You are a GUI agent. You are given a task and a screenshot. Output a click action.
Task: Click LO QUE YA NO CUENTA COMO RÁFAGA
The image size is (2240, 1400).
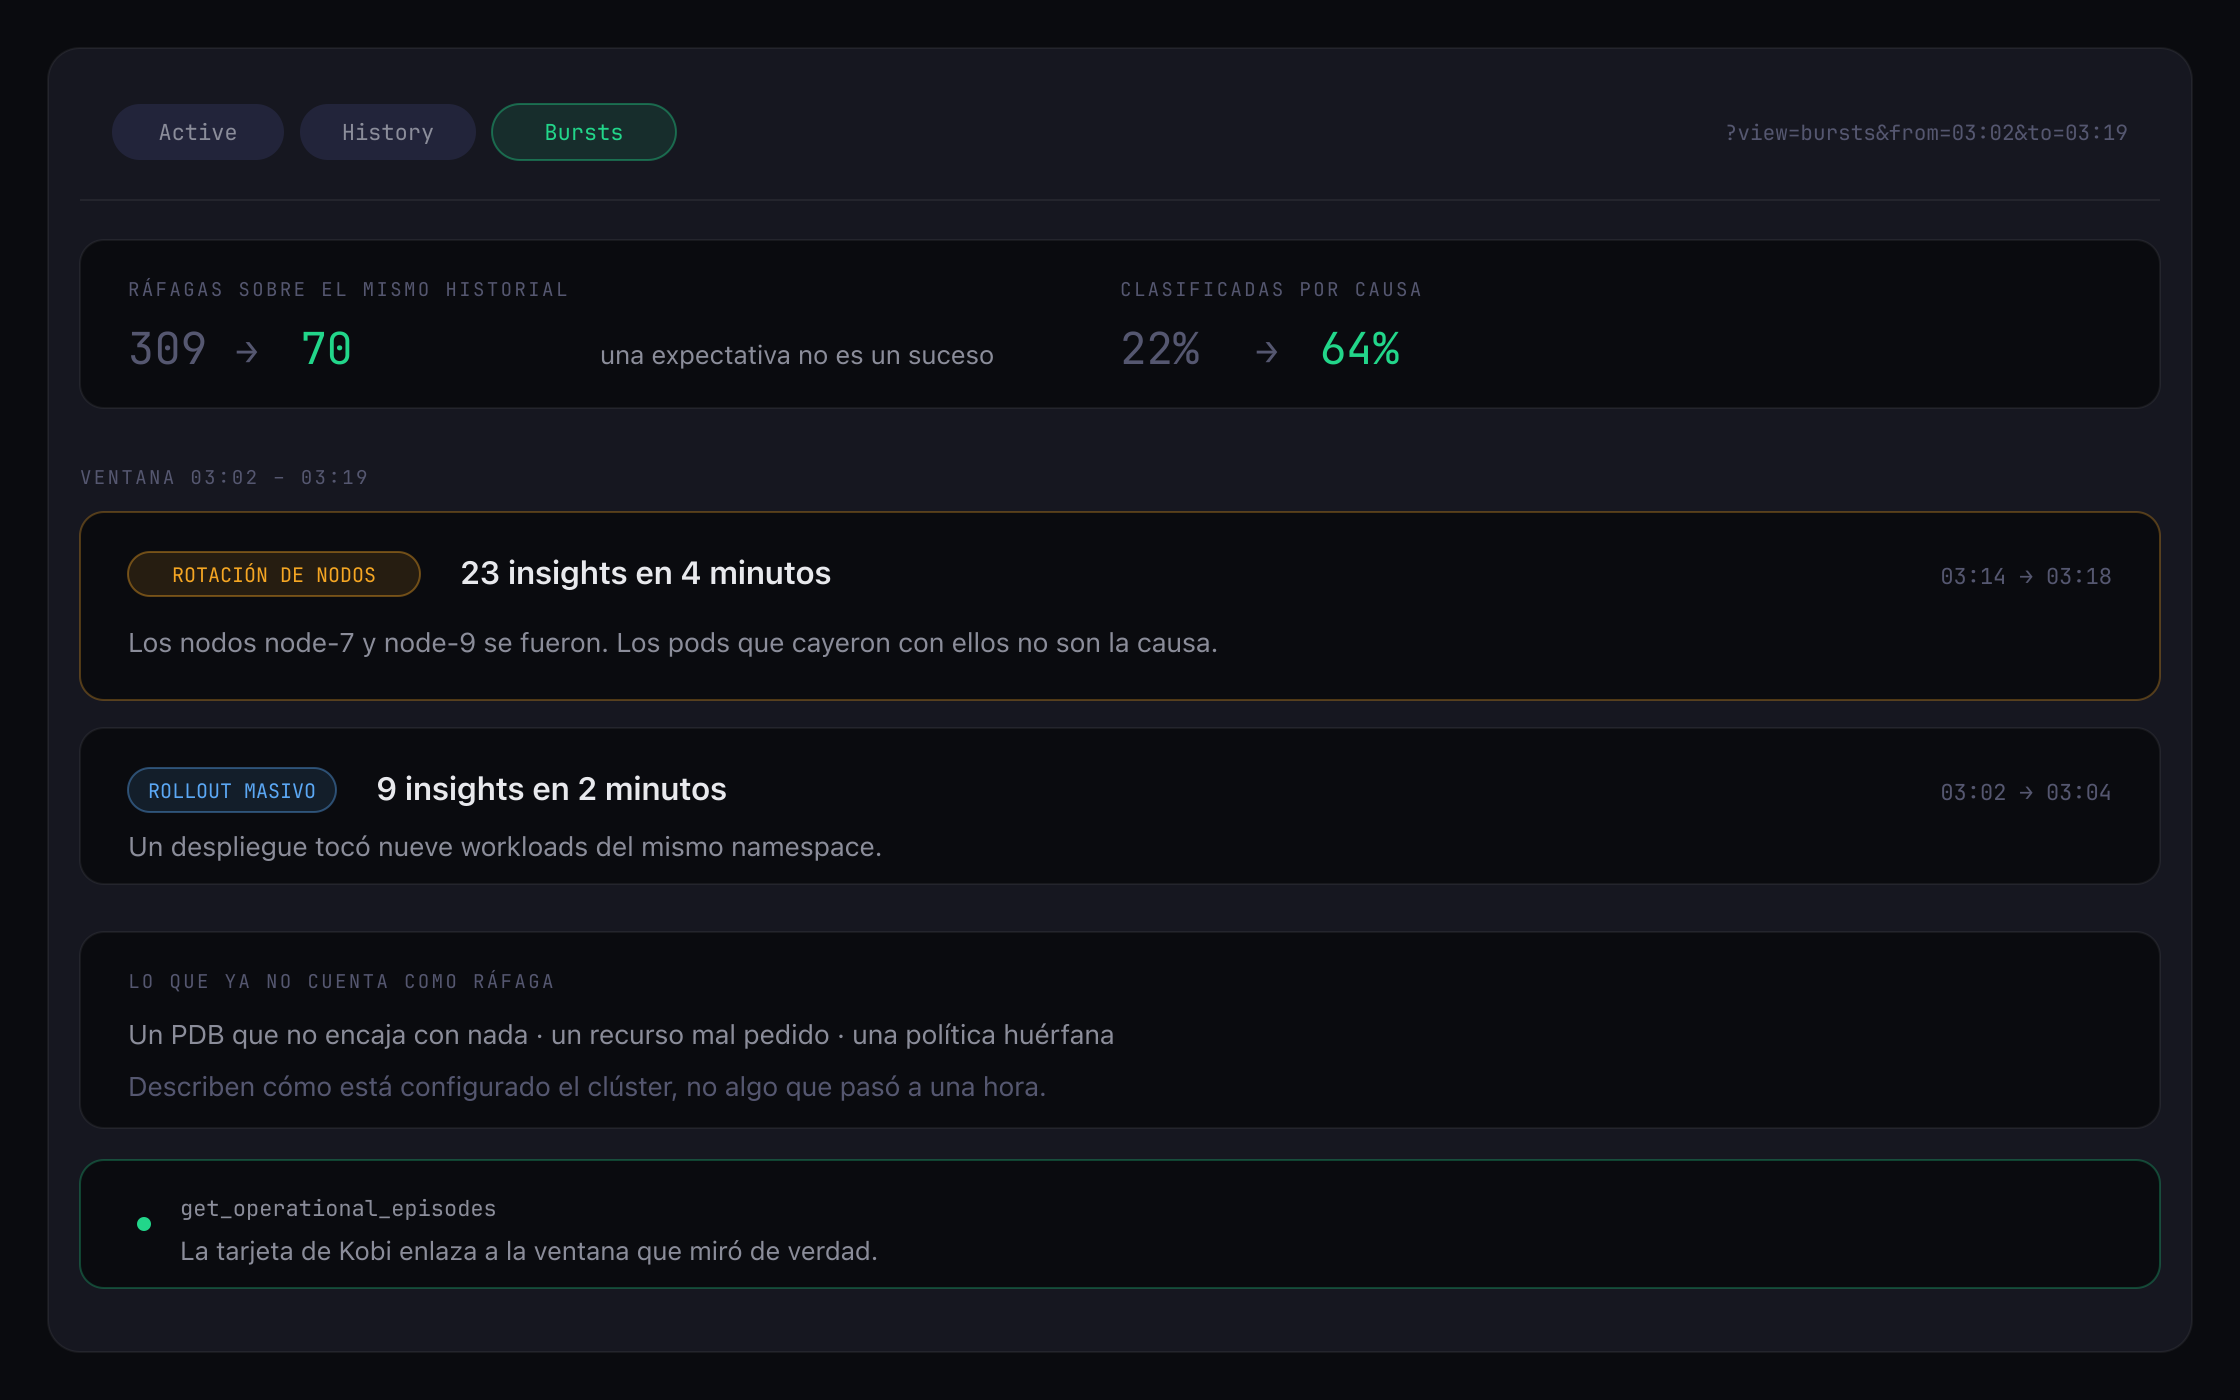[341, 981]
